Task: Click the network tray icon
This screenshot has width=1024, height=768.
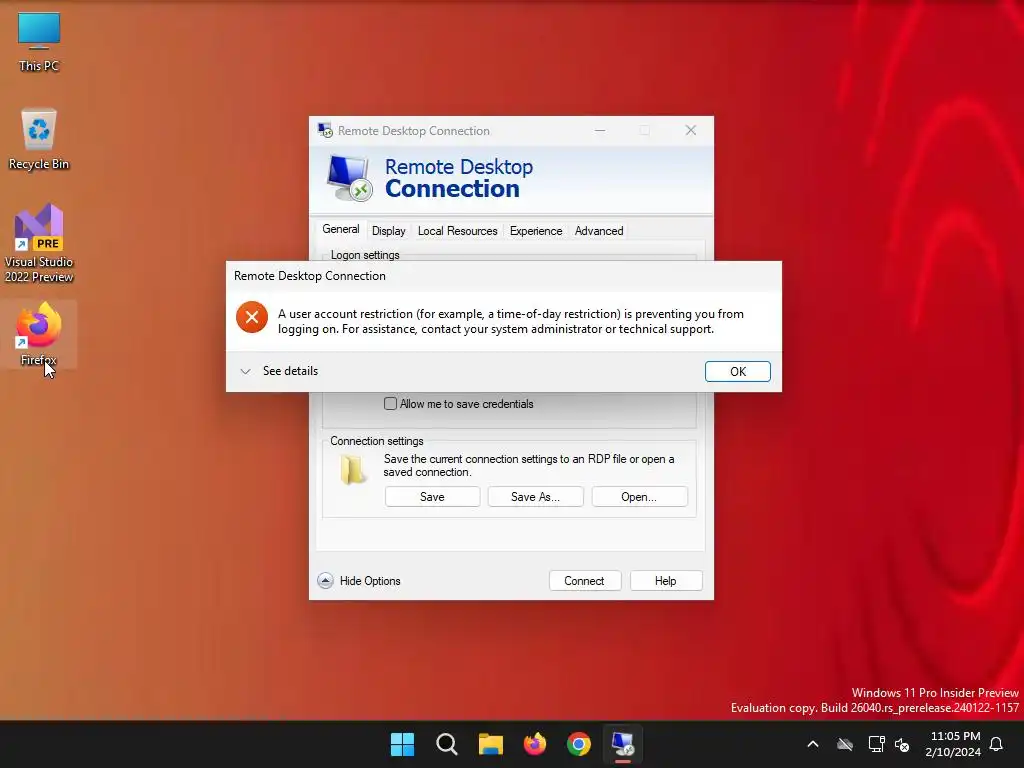Action: 876,744
